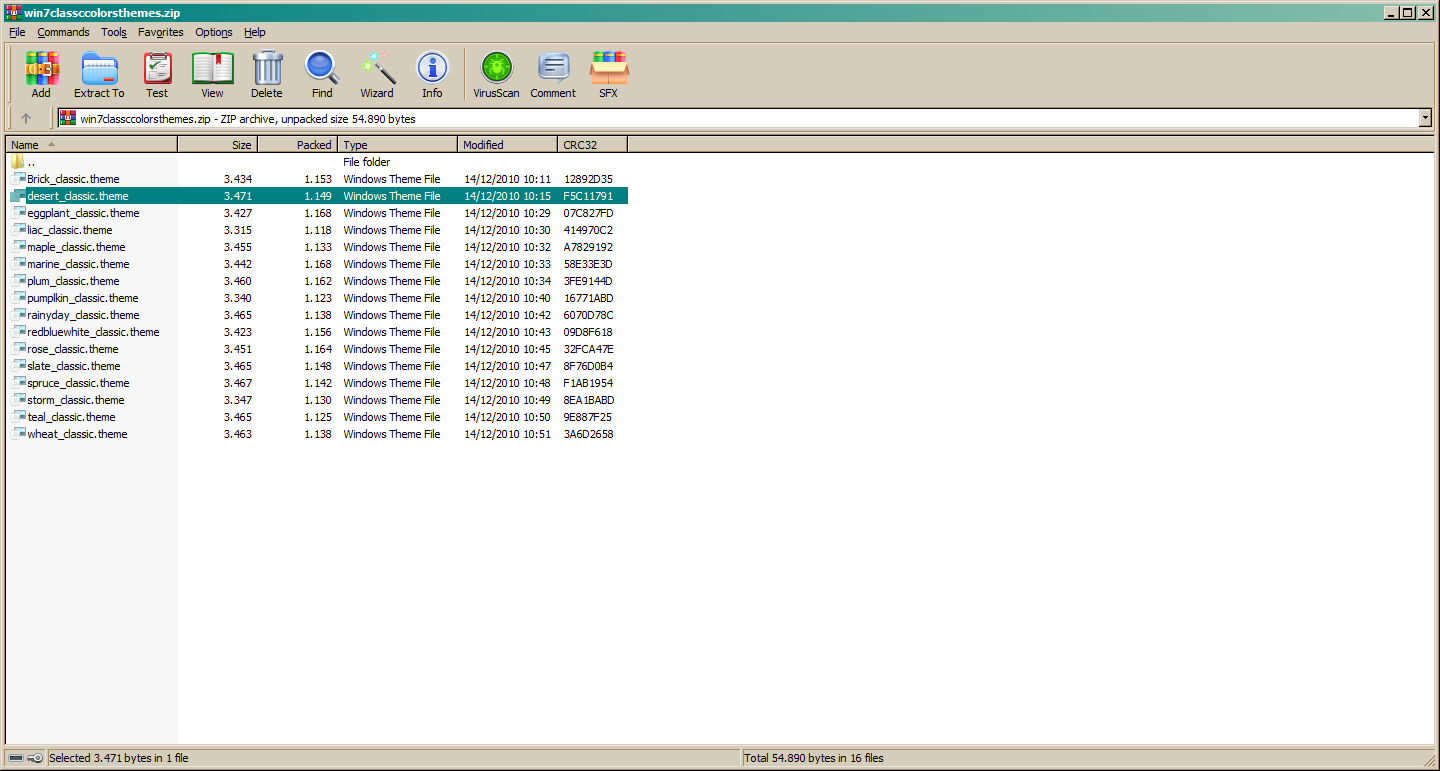Click the file icon of maple_classic.theme
The image size is (1440, 771).
(x=18, y=247)
